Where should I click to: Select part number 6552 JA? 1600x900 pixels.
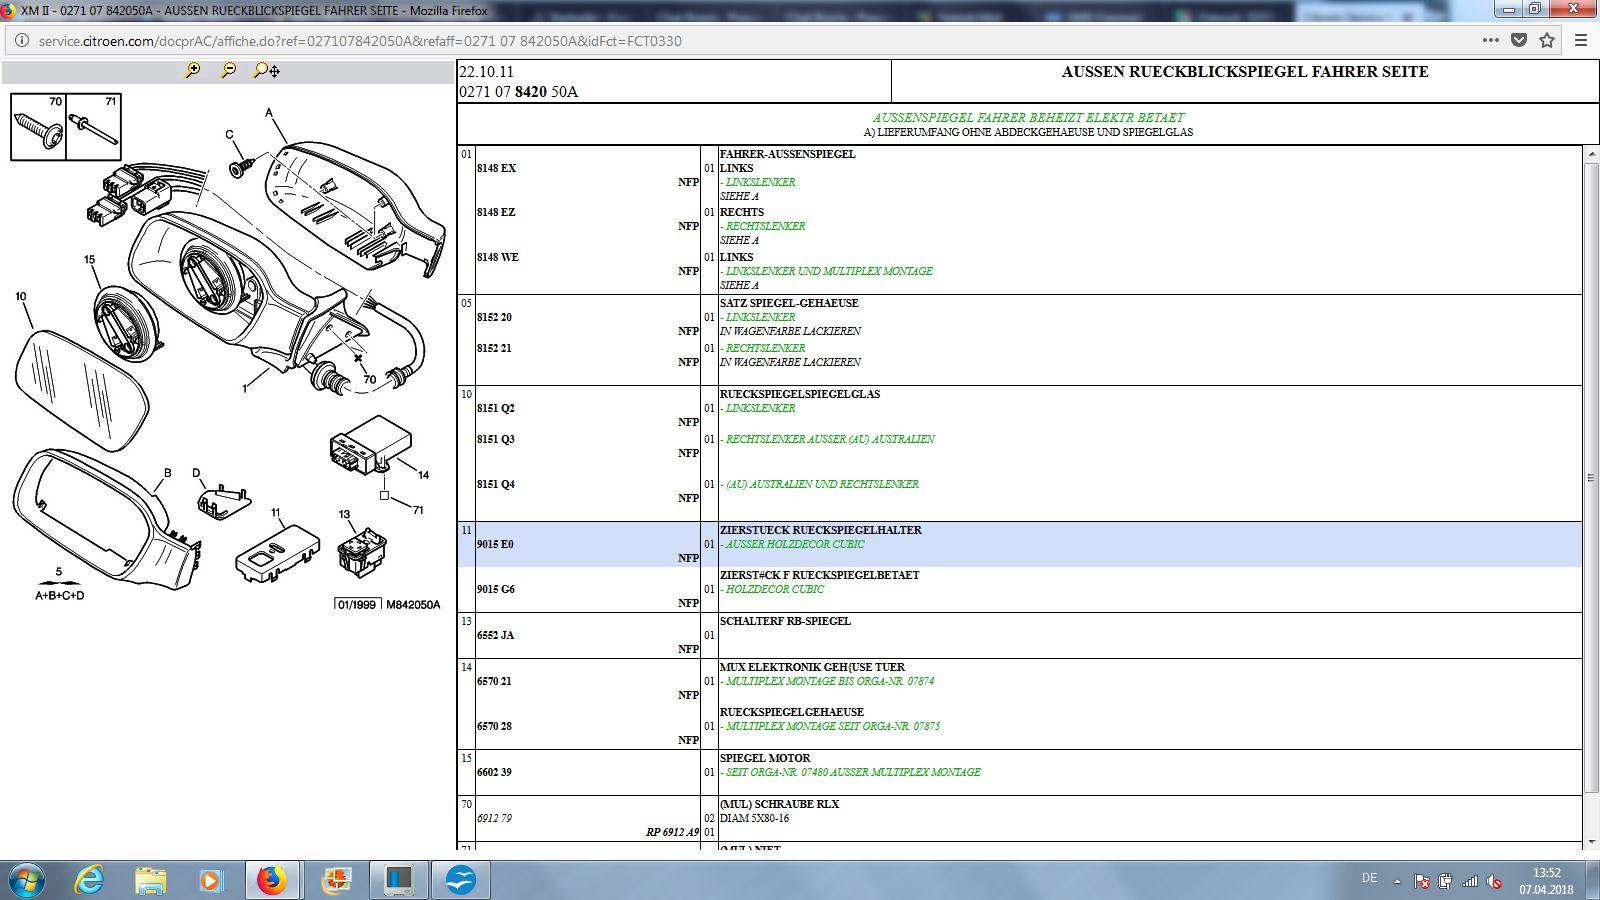coord(495,635)
